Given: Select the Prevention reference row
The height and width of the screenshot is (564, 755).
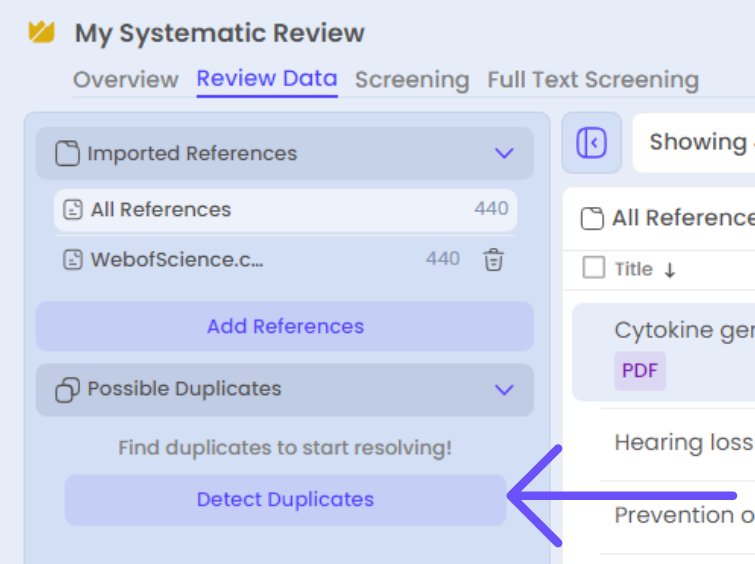Looking at the screenshot, I should 682,516.
